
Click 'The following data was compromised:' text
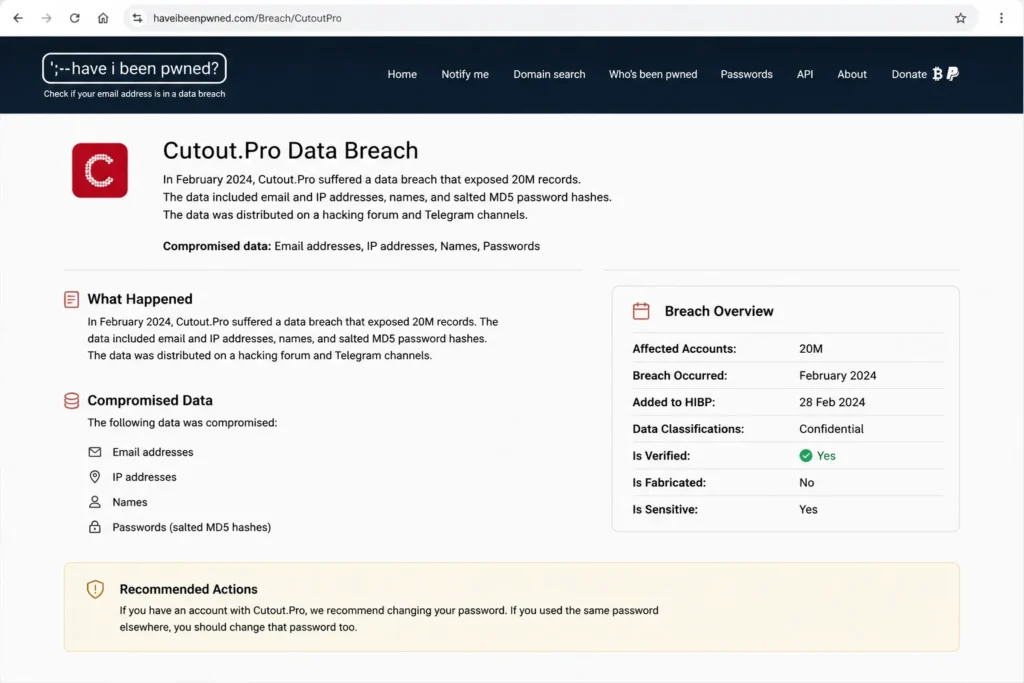(x=182, y=422)
